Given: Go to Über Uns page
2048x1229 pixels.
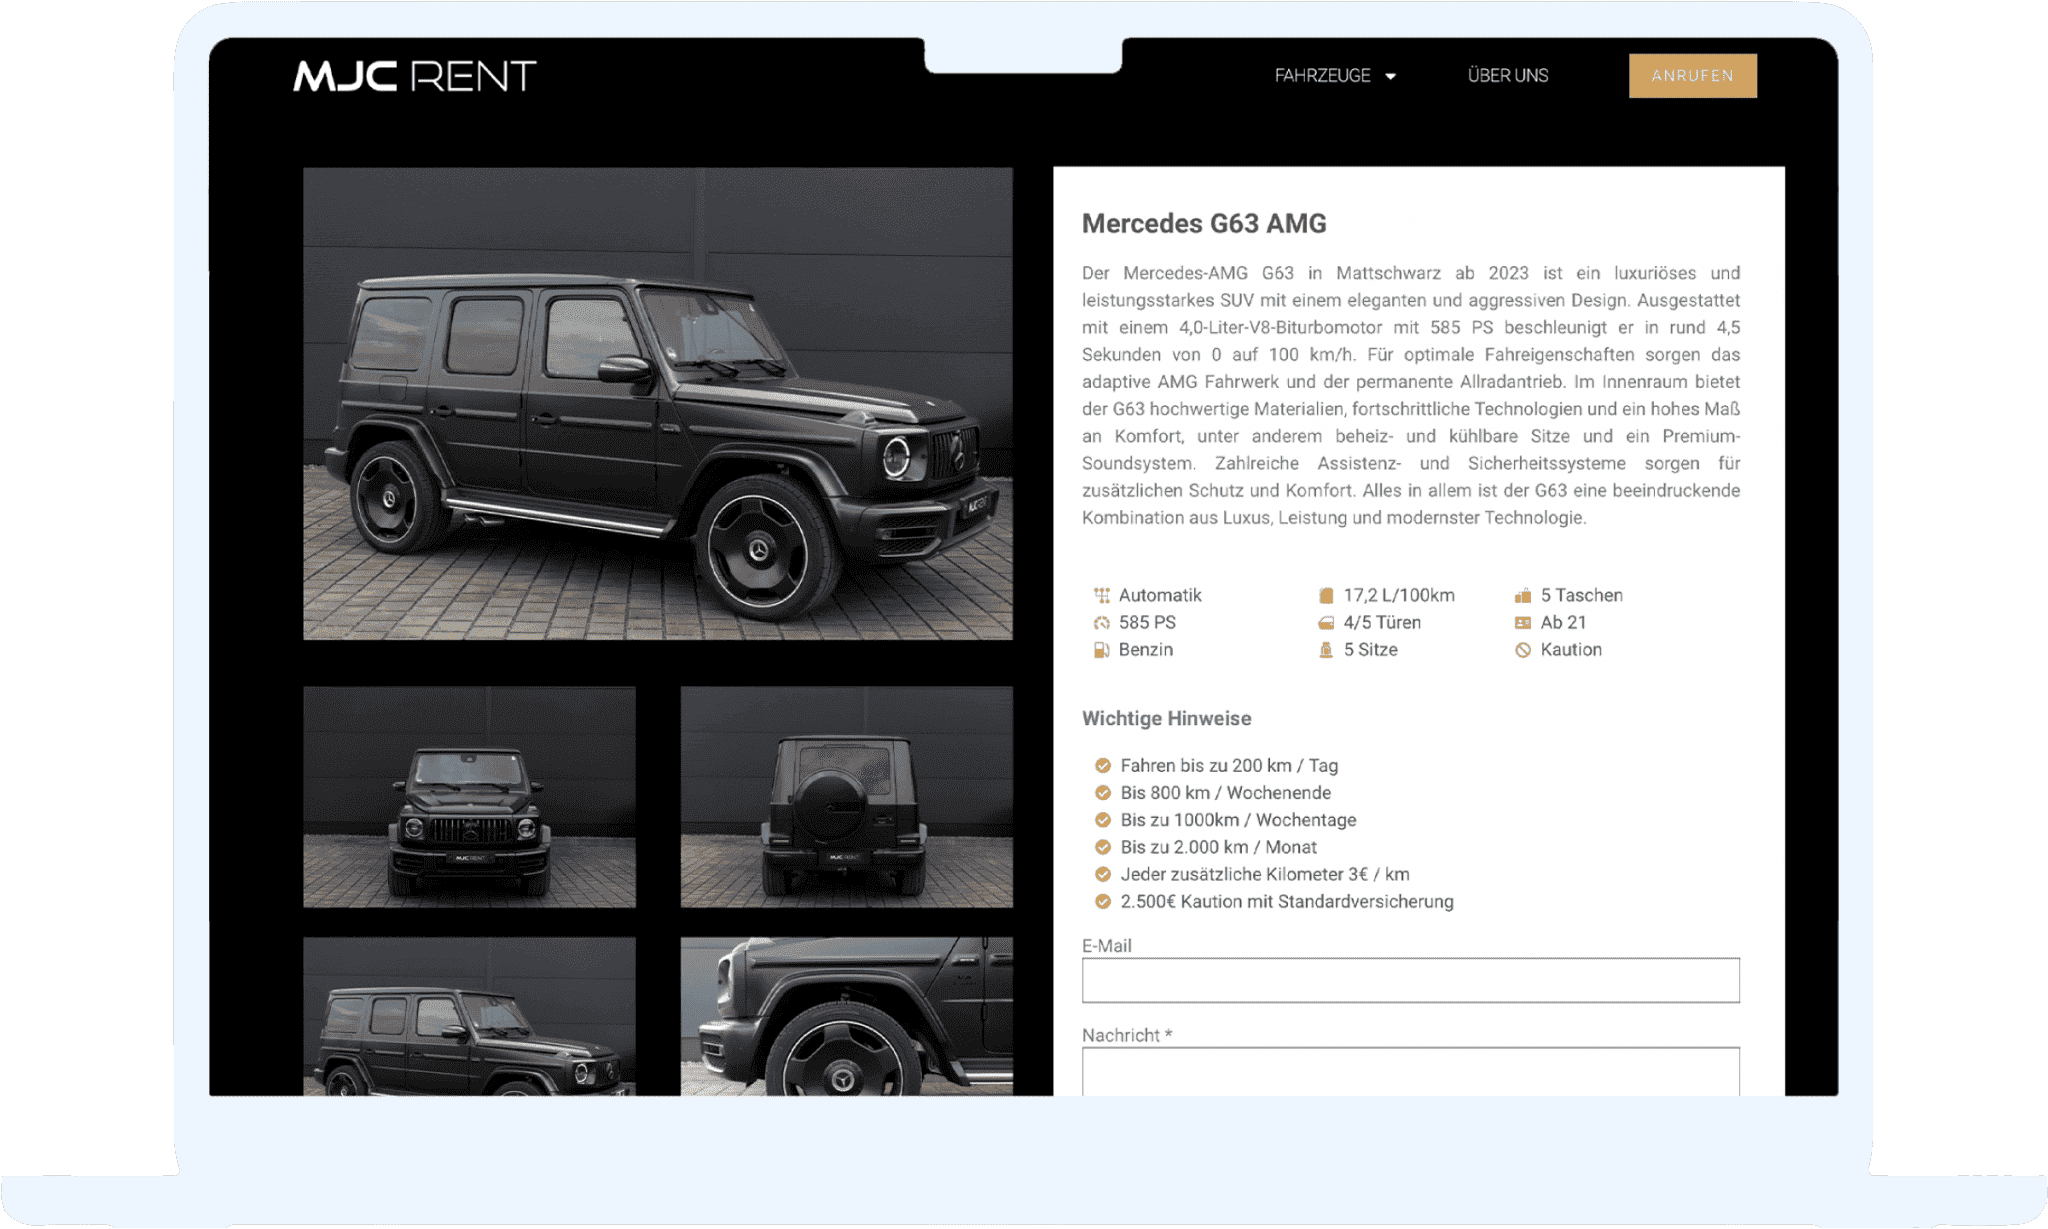Looking at the screenshot, I should (1507, 76).
